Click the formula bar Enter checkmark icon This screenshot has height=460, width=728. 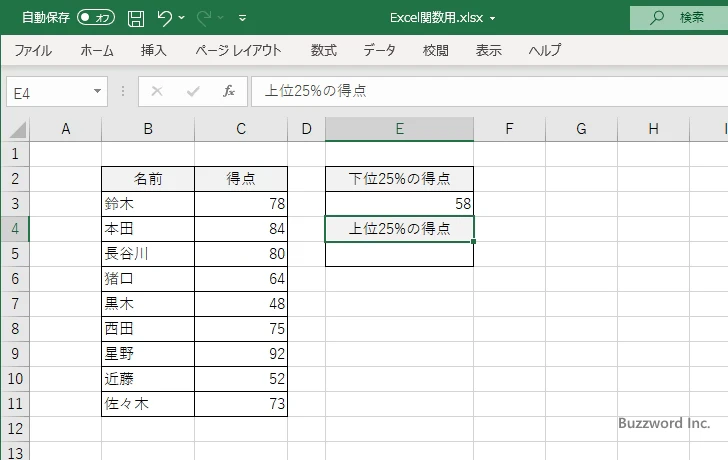(193, 91)
